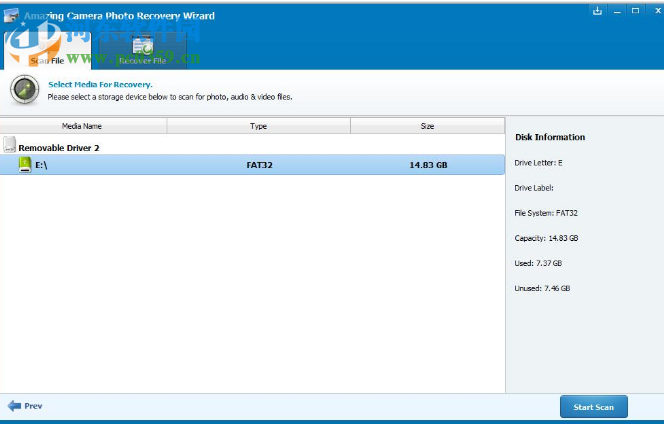The width and height of the screenshot is (664, 424).
Task: Sort by Size column header
Action: point(428,126)
